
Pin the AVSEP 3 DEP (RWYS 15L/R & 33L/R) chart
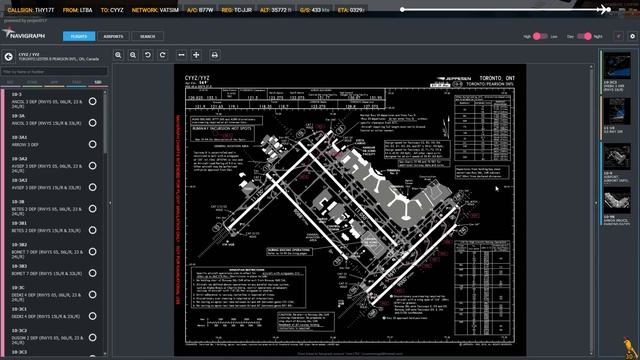pyautogui.click(x=93, y=187)
